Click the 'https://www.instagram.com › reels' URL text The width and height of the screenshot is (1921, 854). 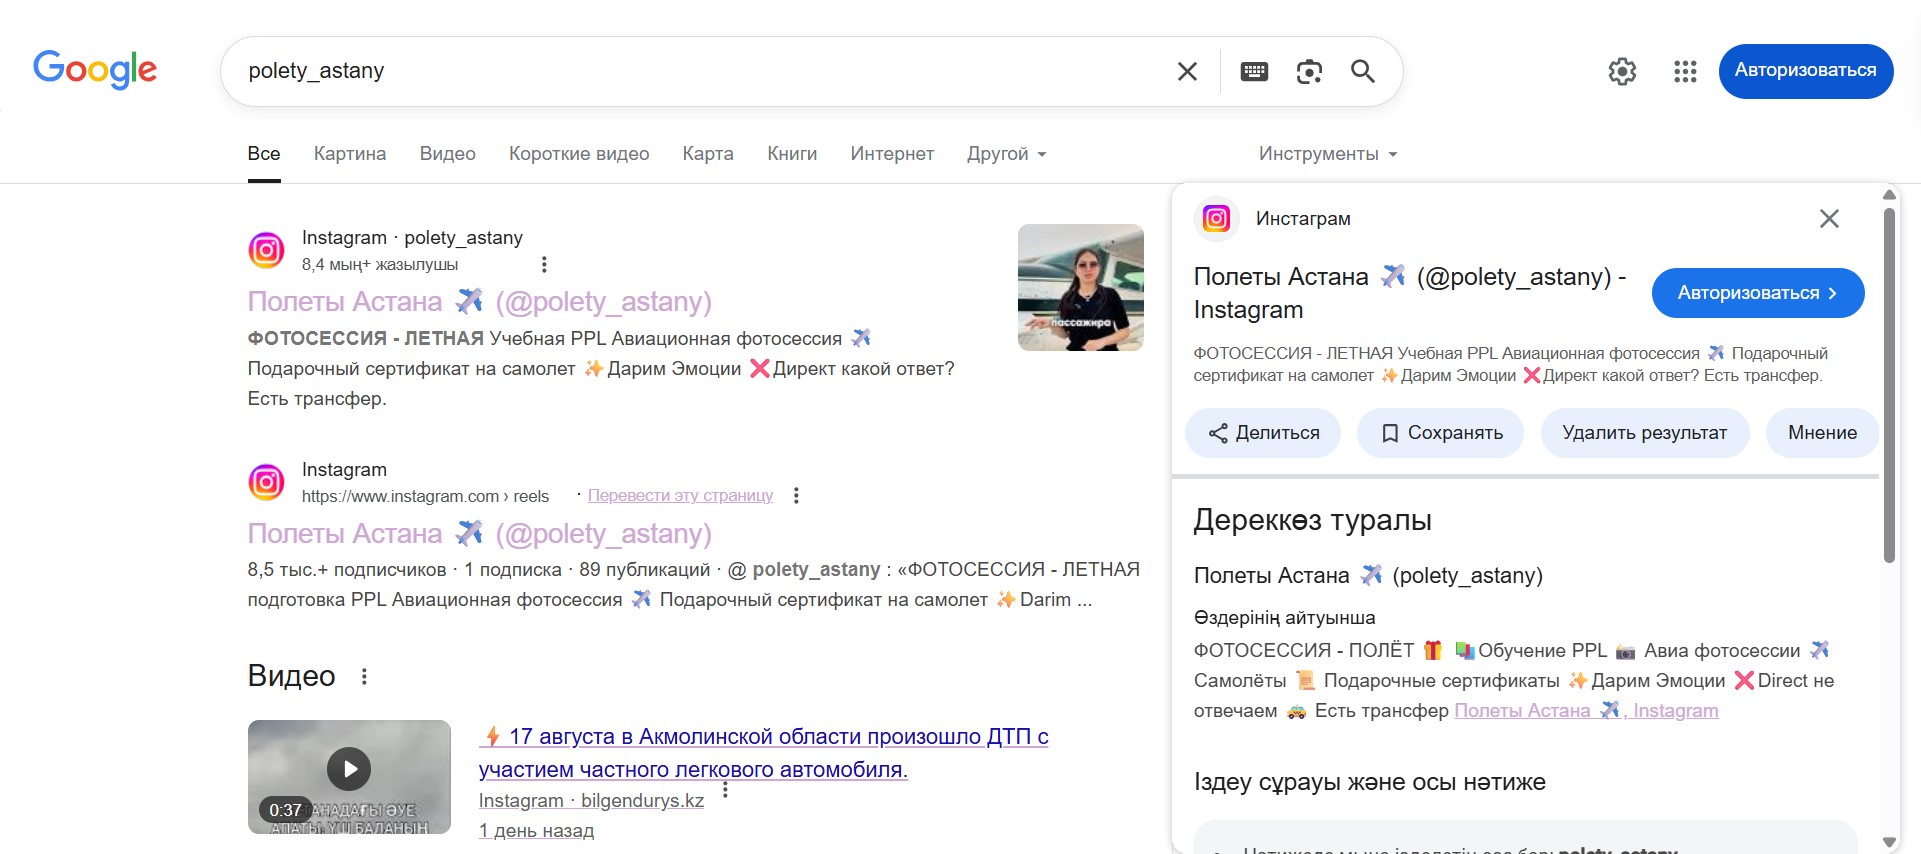(425, 495)
